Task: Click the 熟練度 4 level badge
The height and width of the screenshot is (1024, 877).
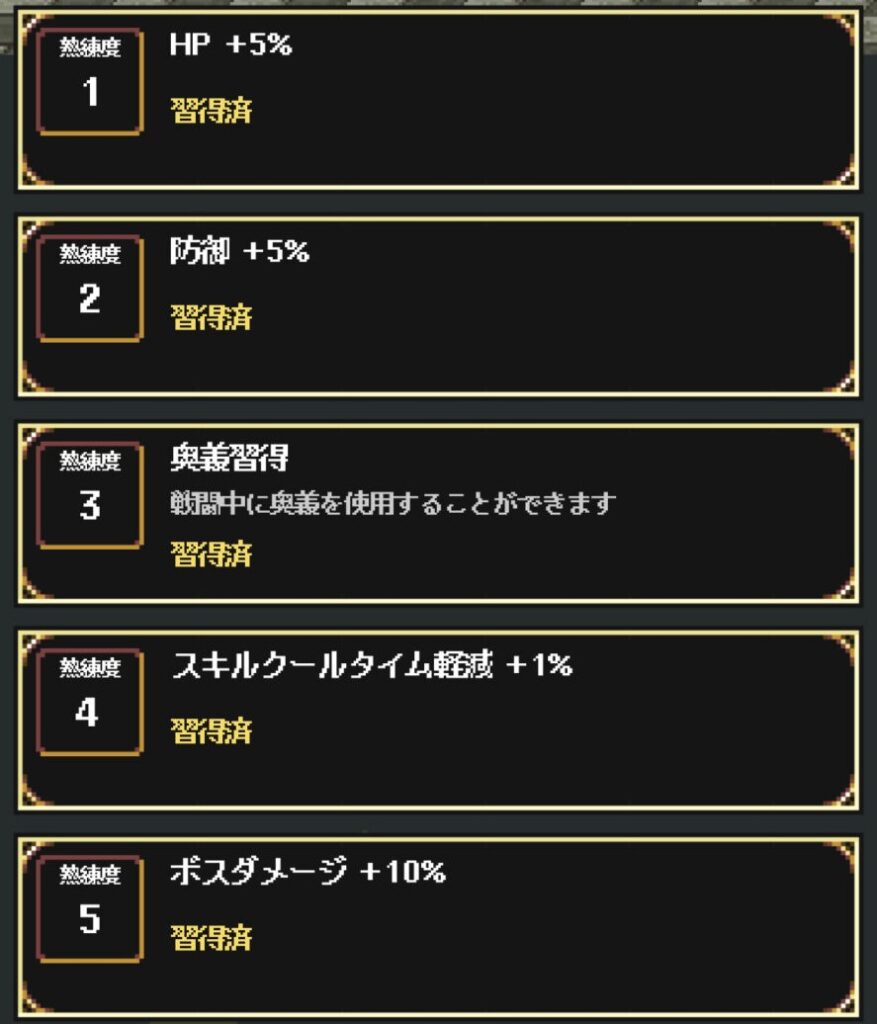Action: click(x=90, y=702)
